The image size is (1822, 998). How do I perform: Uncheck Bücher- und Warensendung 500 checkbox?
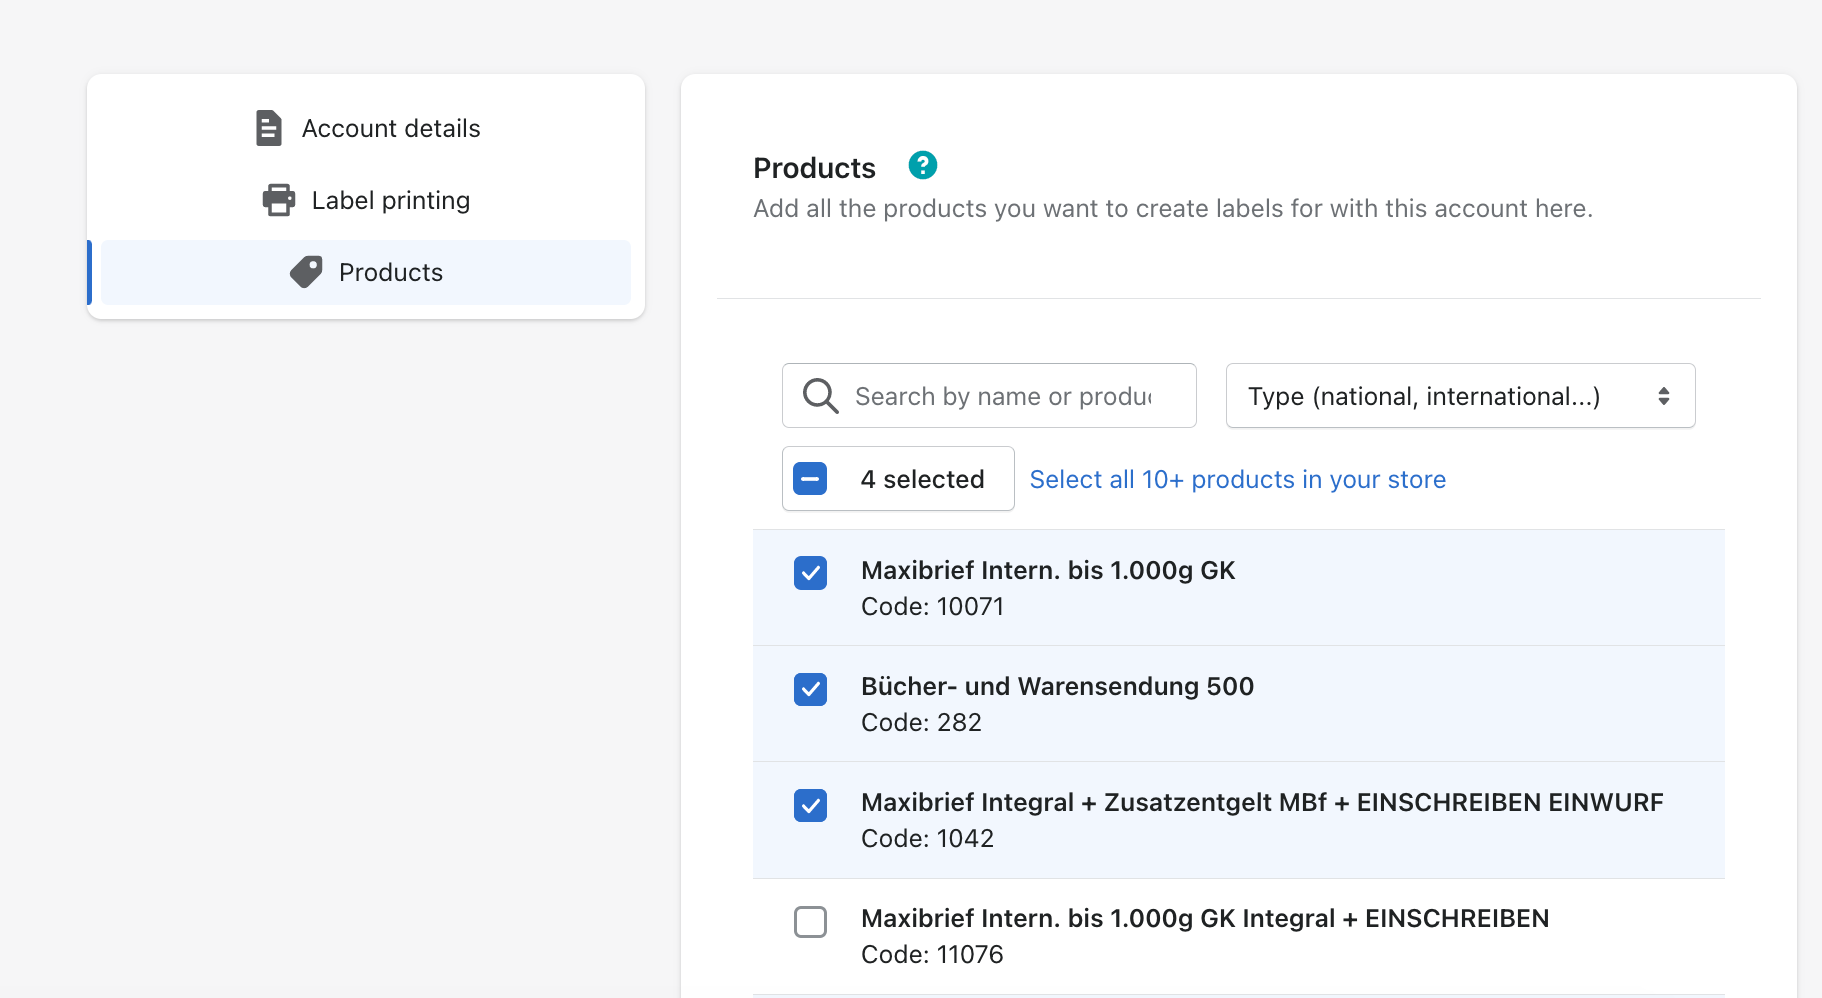pyautogui.click(x=810, y=689)
